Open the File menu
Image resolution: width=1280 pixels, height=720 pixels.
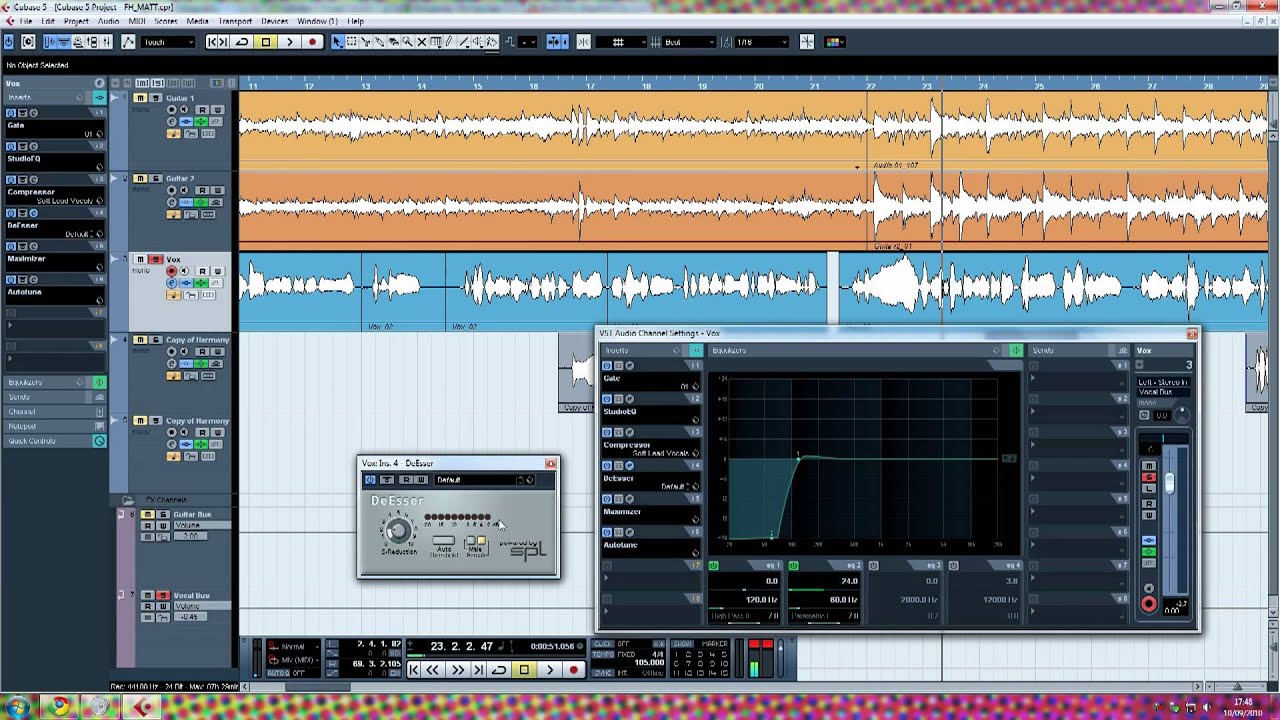coord(25,21)
